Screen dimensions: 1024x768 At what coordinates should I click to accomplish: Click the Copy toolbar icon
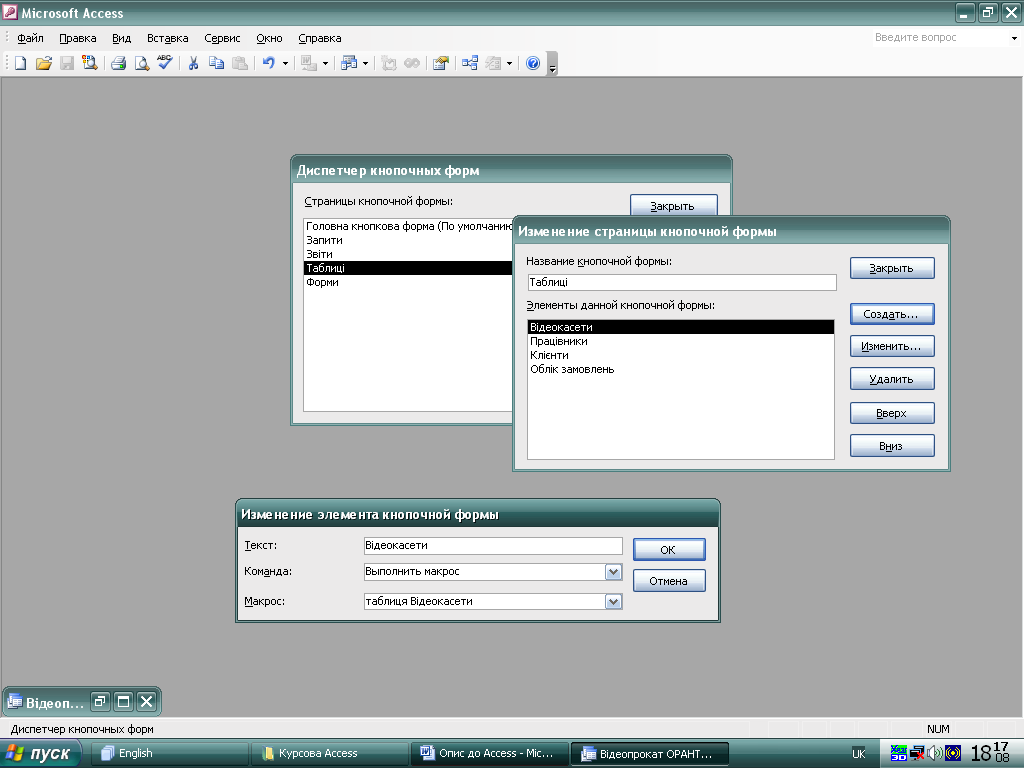216,63
